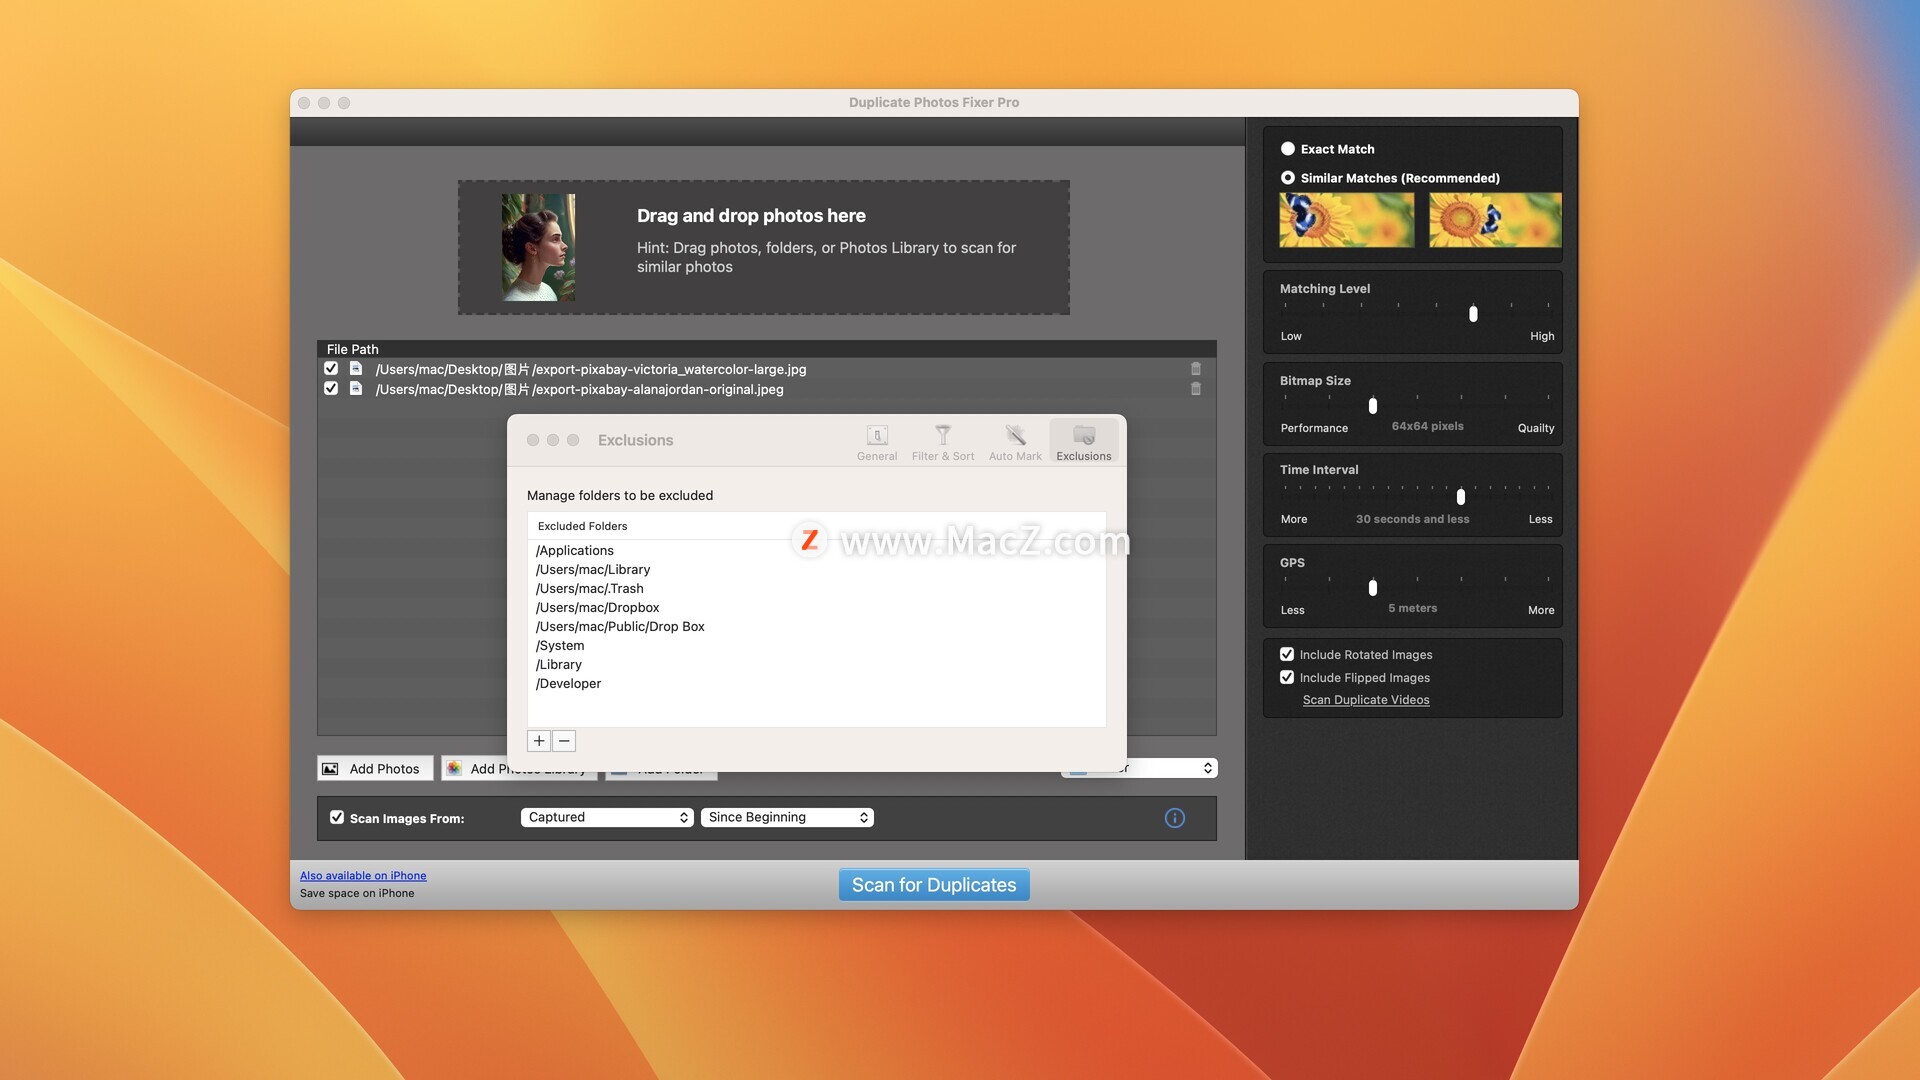
Task: Select Similar Matches (Recommended) option
Action: (1288, 178)
